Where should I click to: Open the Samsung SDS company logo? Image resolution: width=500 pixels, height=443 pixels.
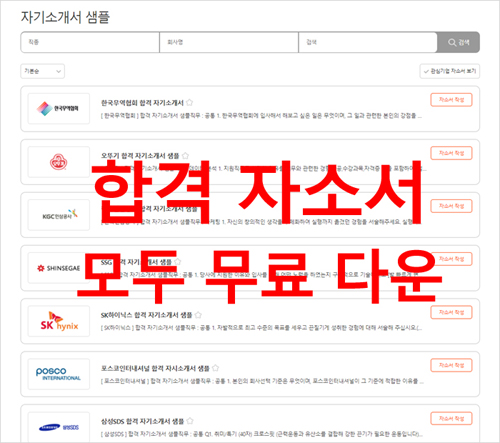[59, 427]
